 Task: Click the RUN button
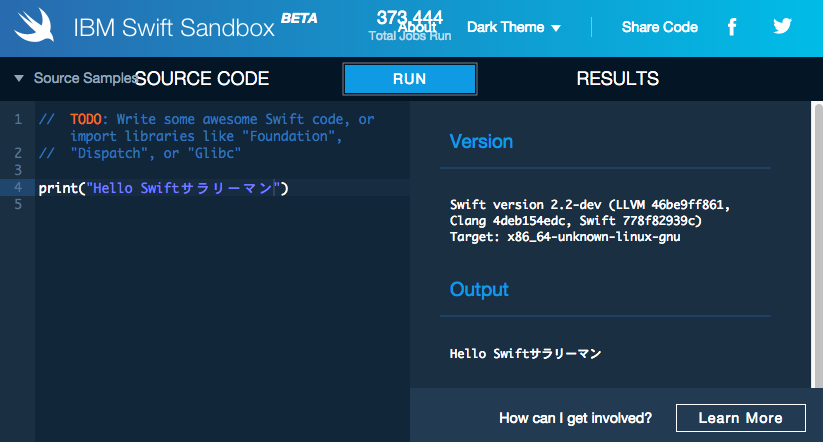coord(410,79)
